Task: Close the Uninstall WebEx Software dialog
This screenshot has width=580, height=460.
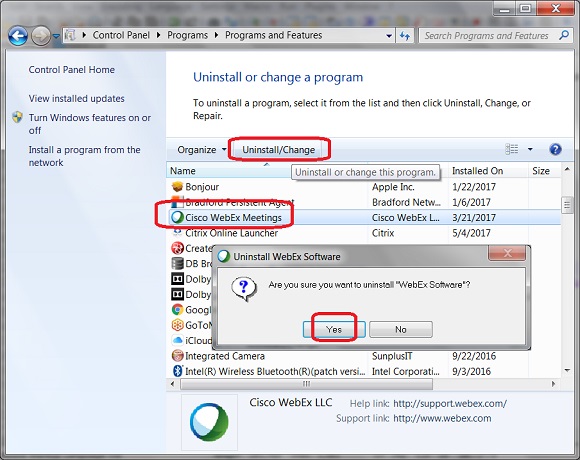Action: point(507,253)
